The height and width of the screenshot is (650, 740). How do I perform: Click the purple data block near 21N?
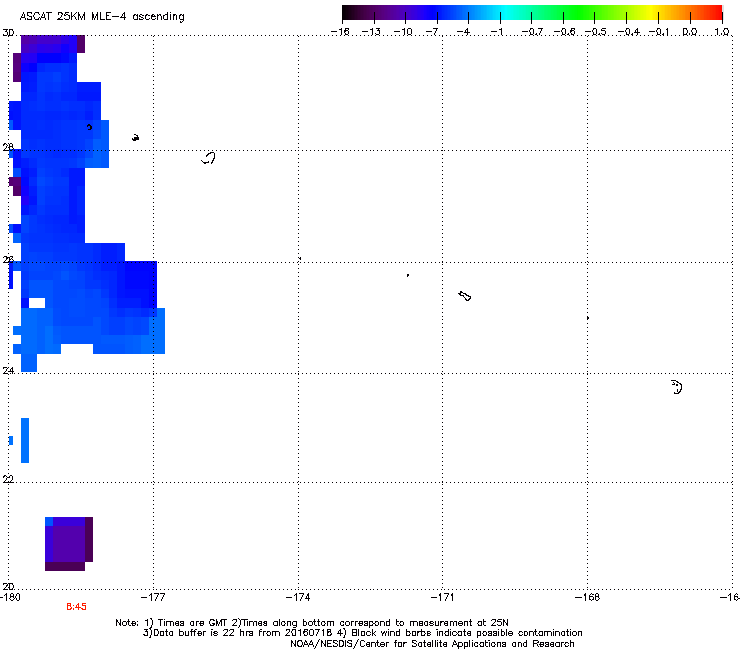tap(69, 544)
